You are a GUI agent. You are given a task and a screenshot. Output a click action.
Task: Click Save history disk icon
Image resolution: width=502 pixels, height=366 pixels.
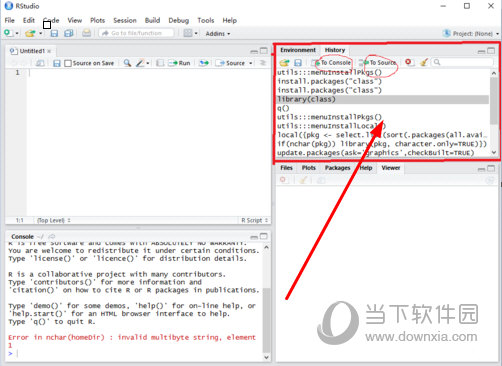click(298, 62)
